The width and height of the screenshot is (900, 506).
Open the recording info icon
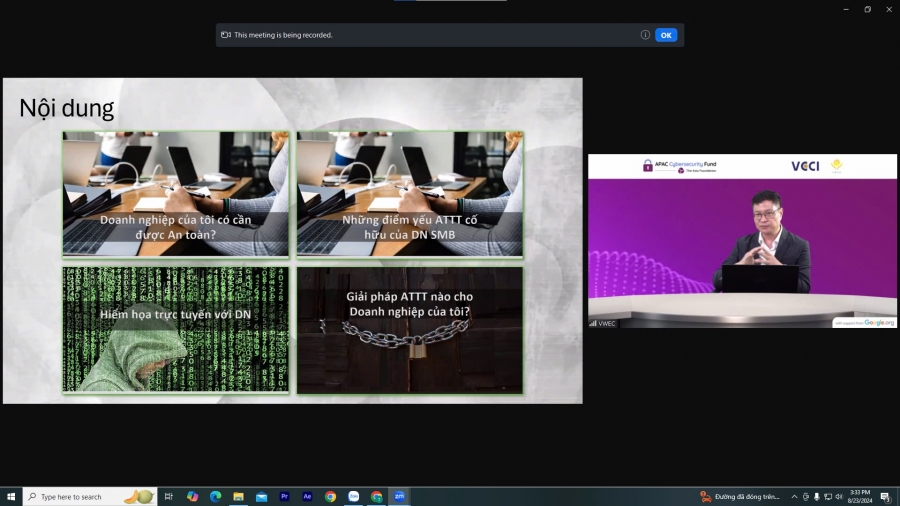click(x=645, y=35)
